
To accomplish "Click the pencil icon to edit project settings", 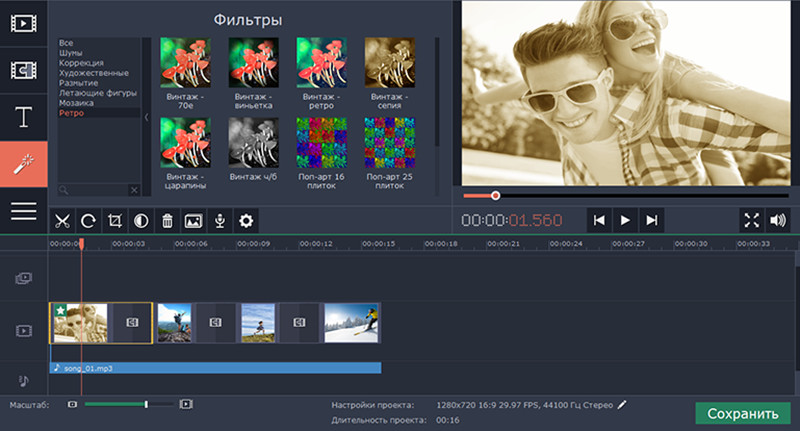I will 622,405.
